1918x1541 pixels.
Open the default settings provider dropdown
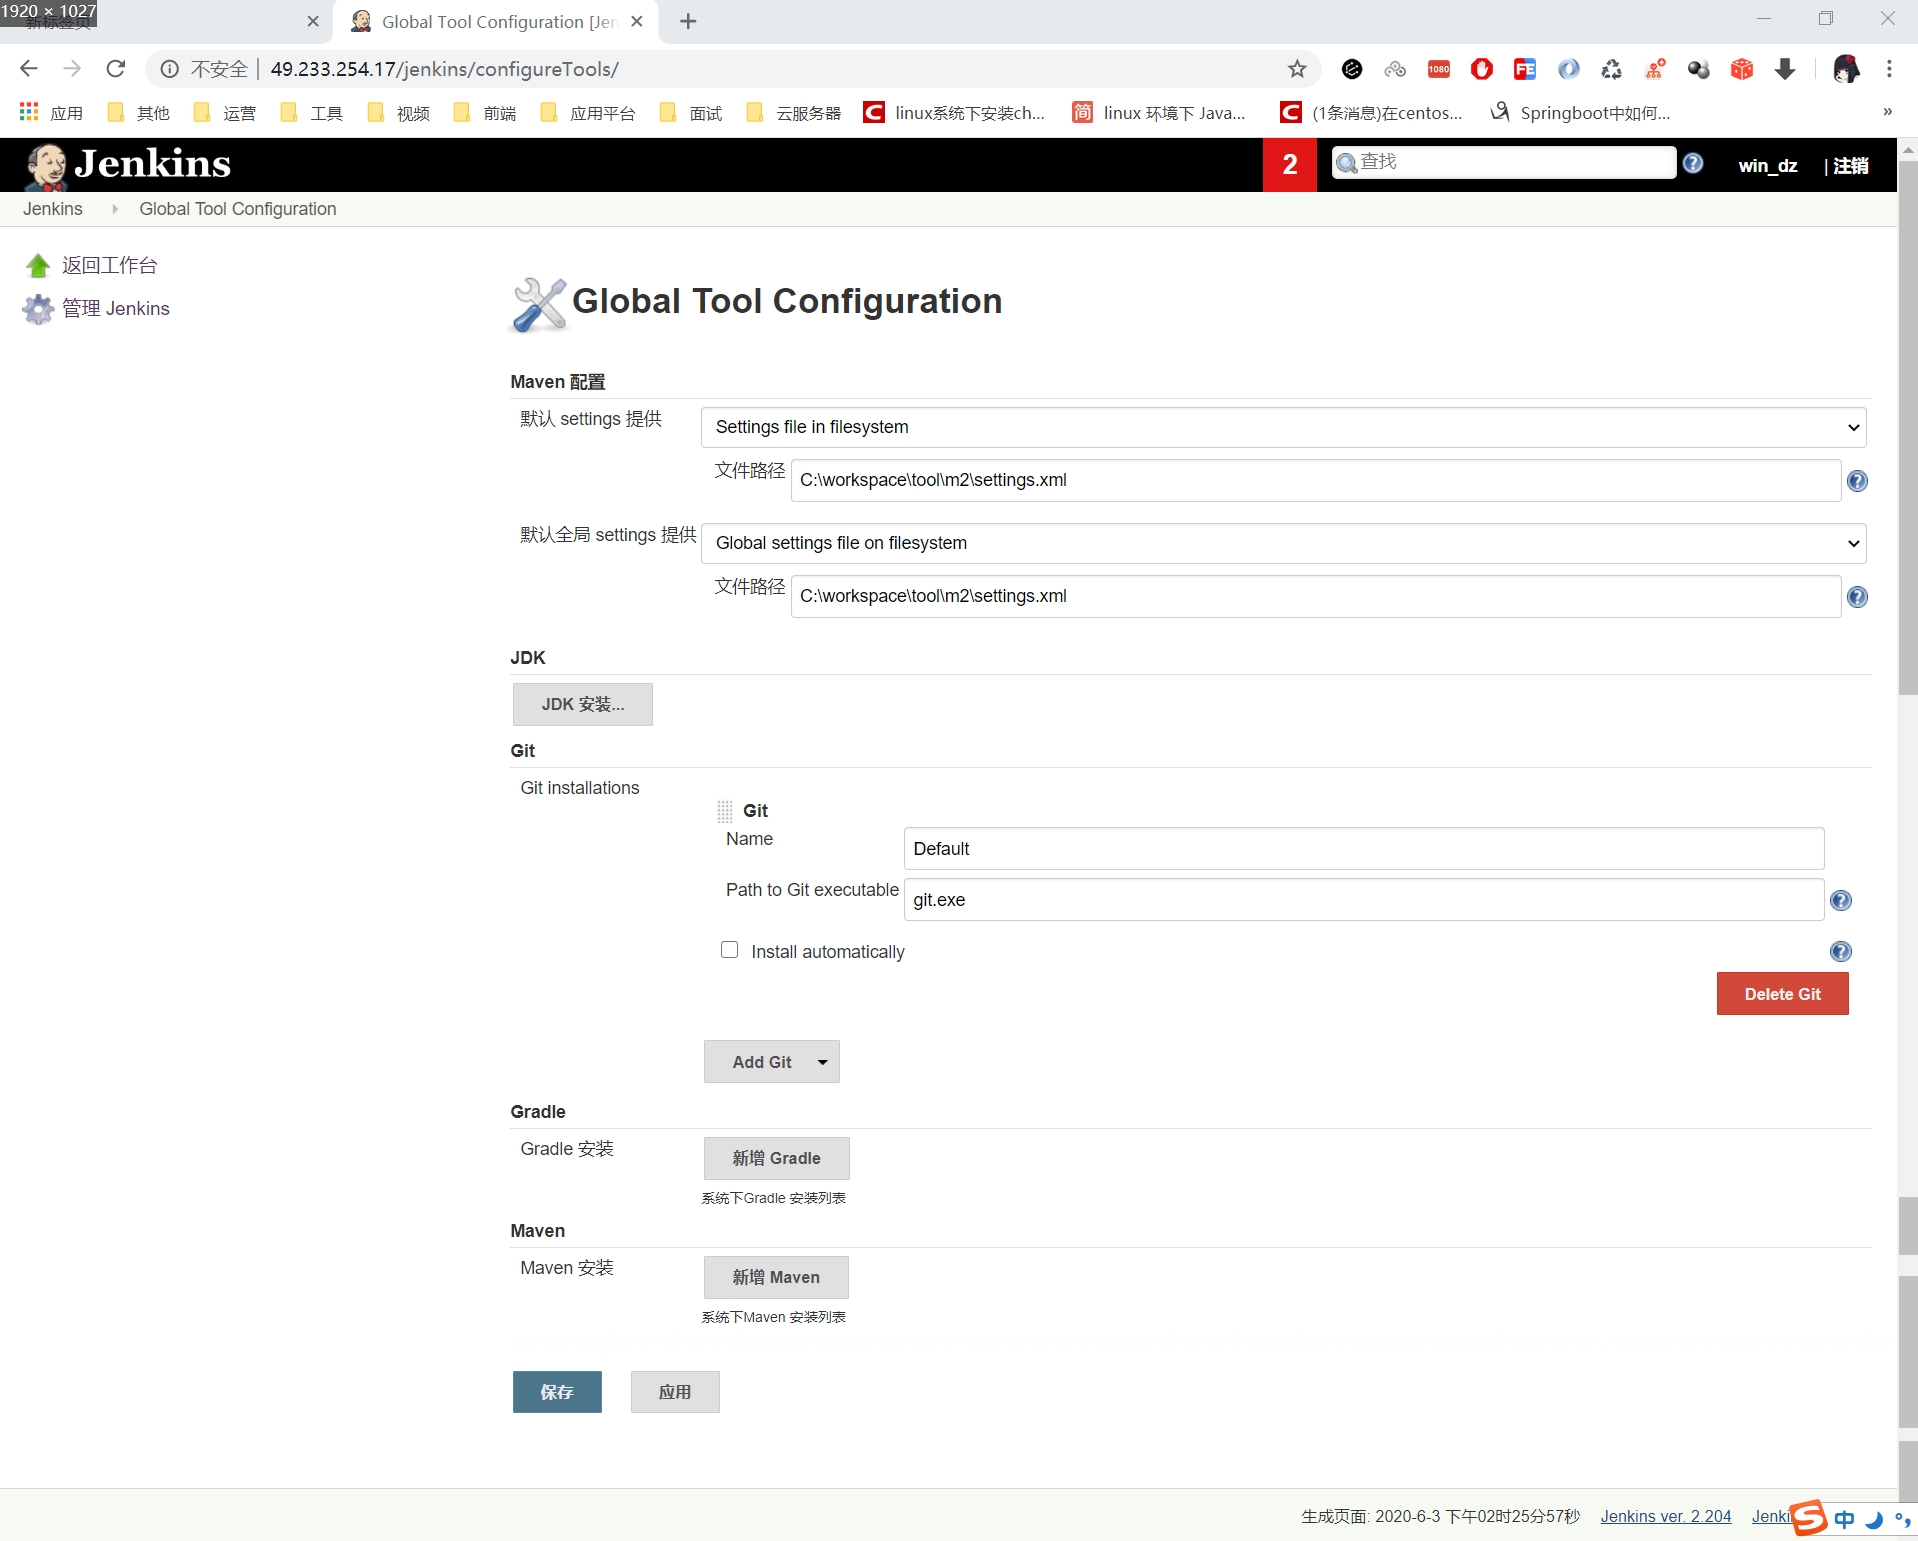1283,427
